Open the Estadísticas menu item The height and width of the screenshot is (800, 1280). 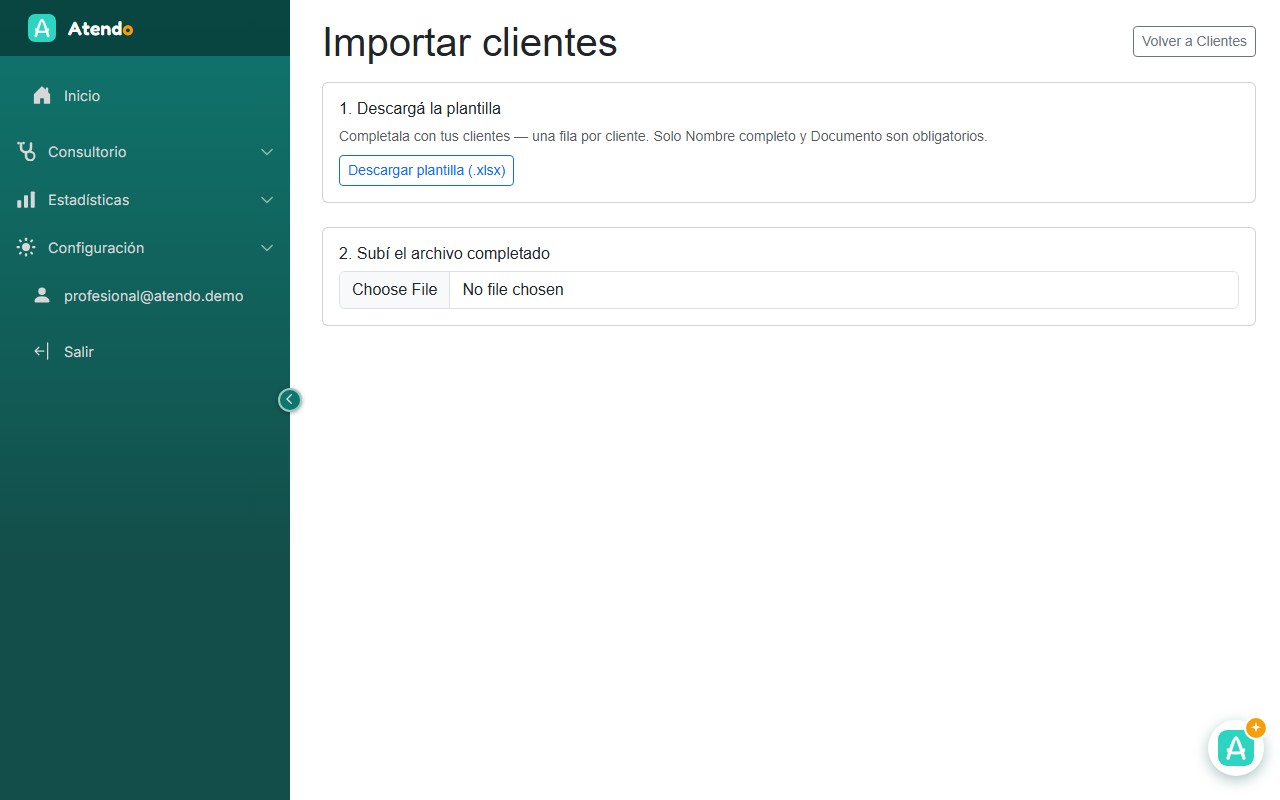pyautogui.click(x=145, y=200)
